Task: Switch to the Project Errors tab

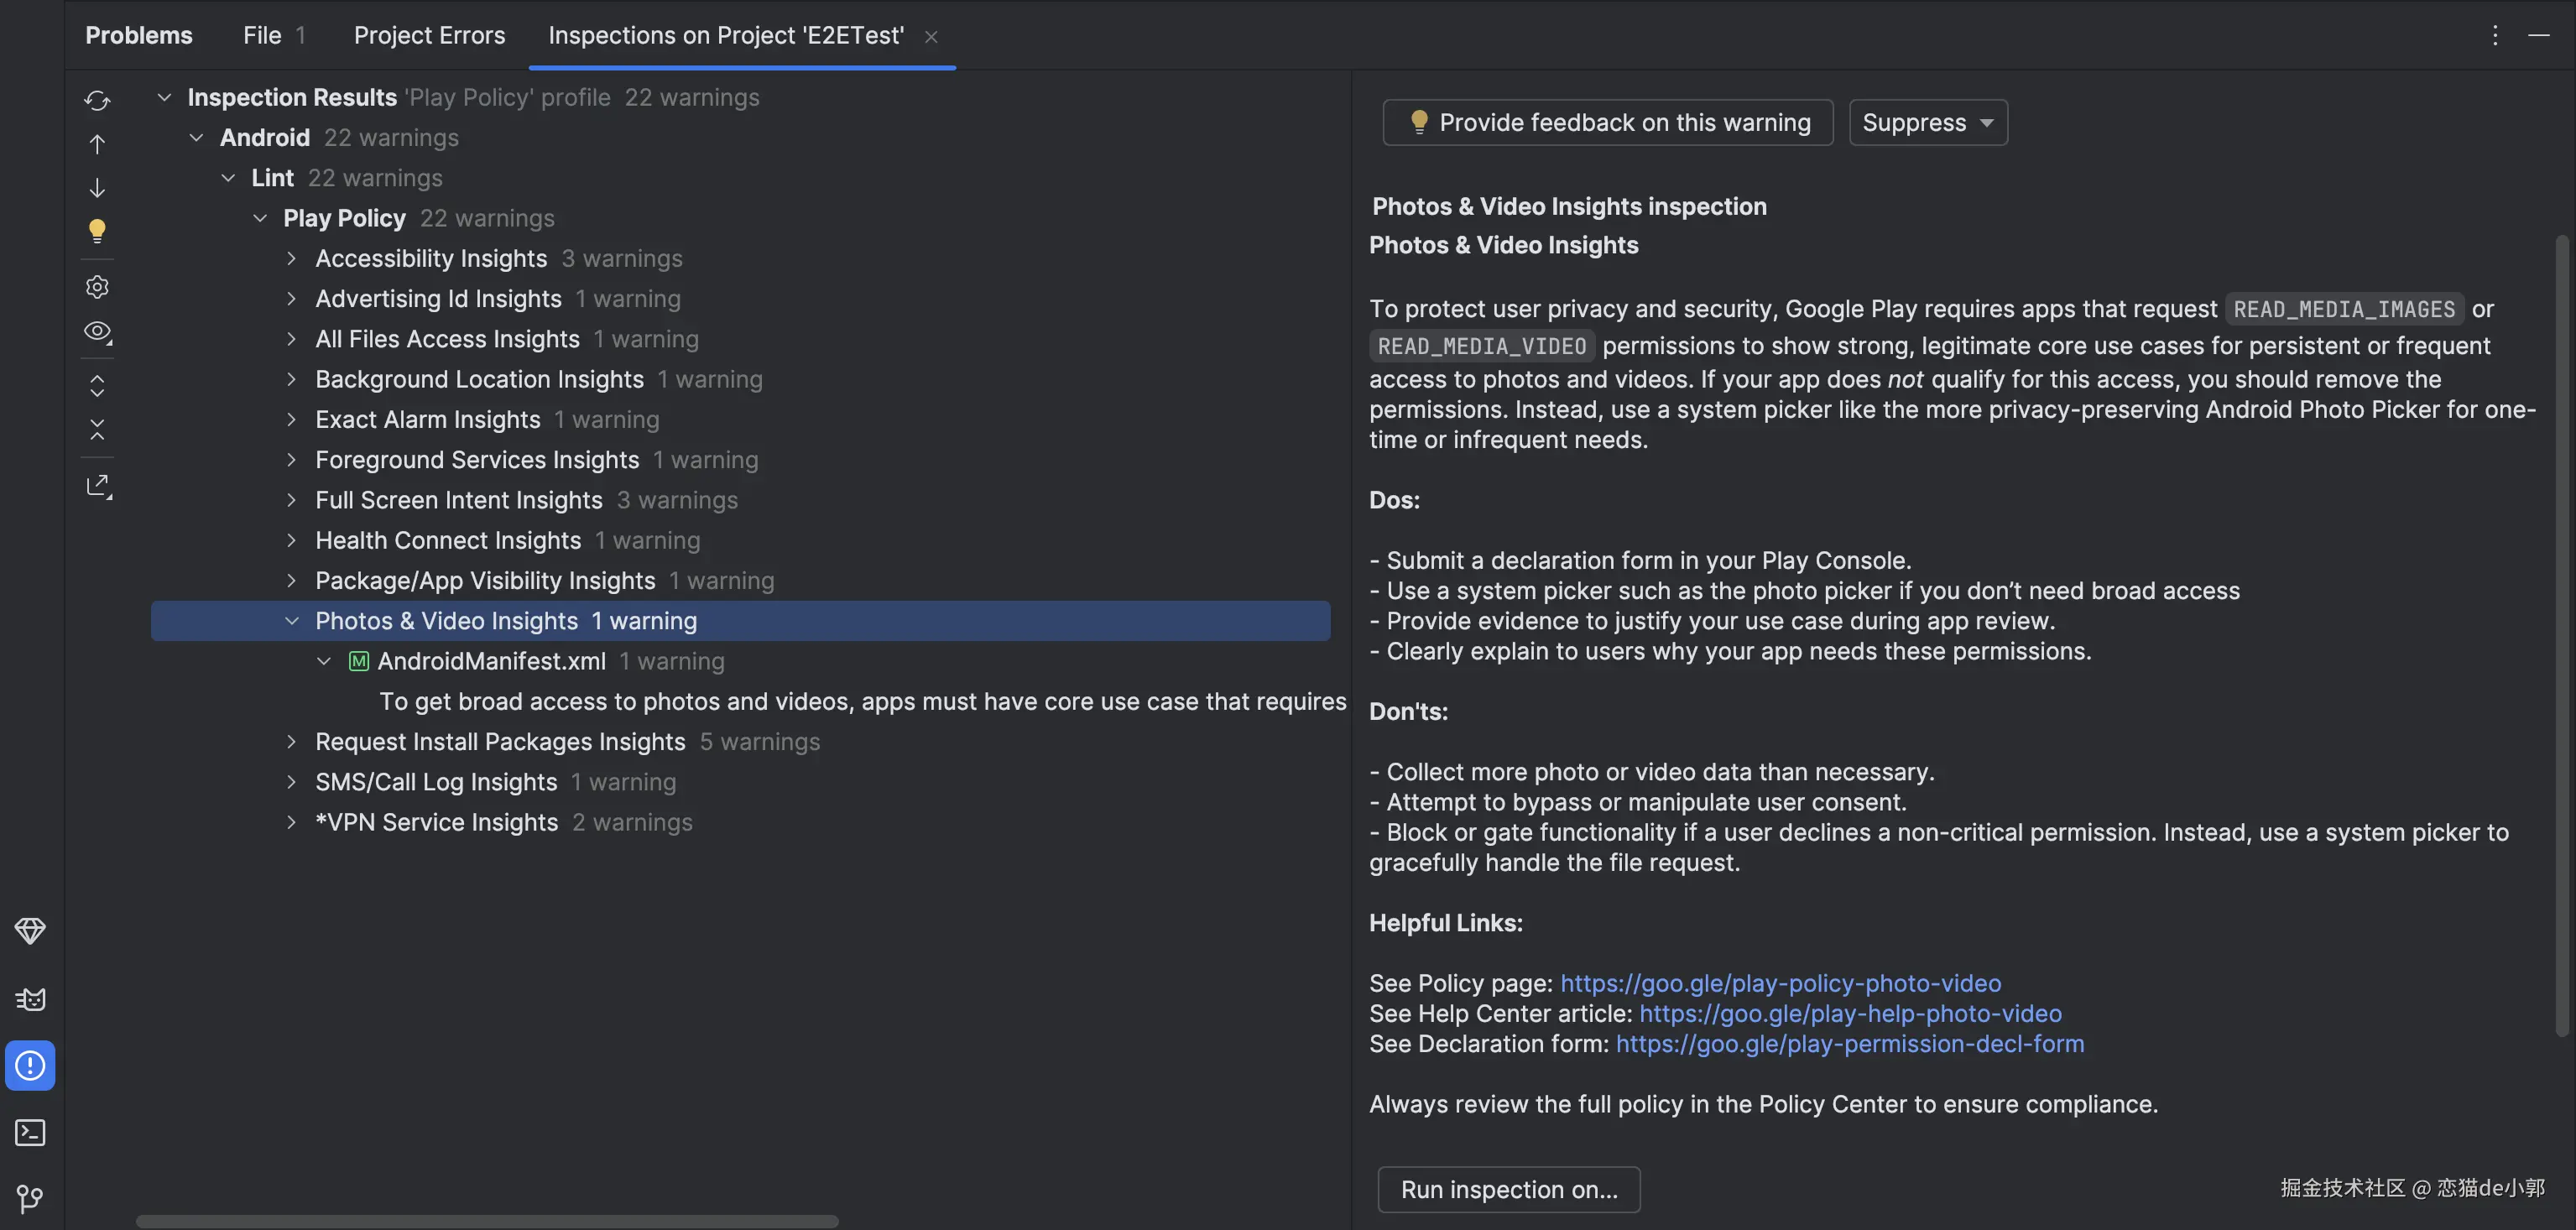Action: [429, 36]
